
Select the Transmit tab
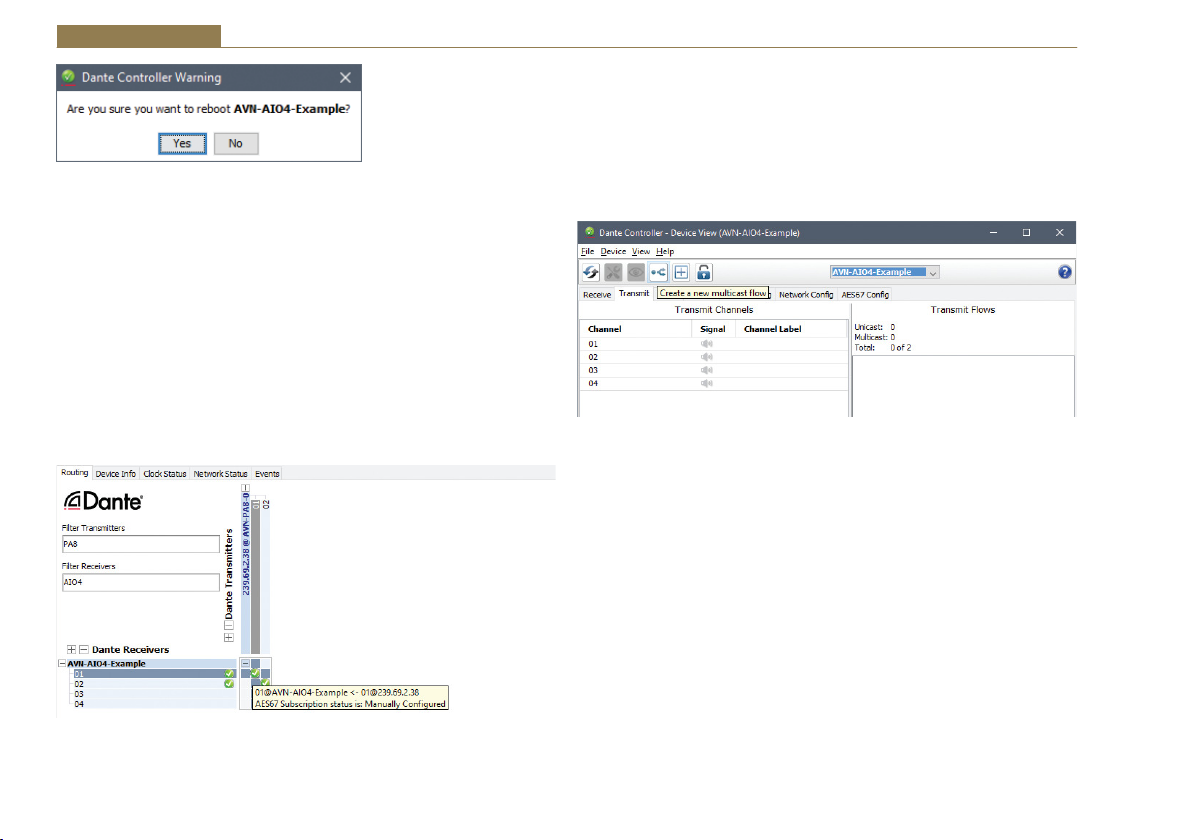point(634,293)
